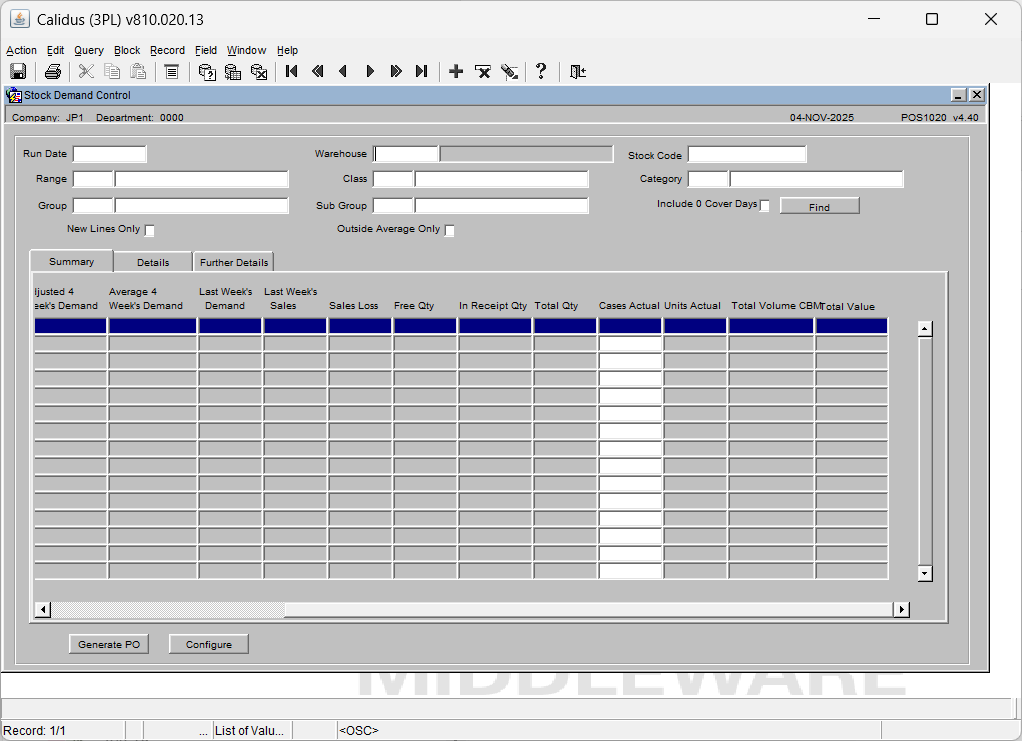Click the Generate PO button
Screen dimensions: 1022x741
(109, 645)
